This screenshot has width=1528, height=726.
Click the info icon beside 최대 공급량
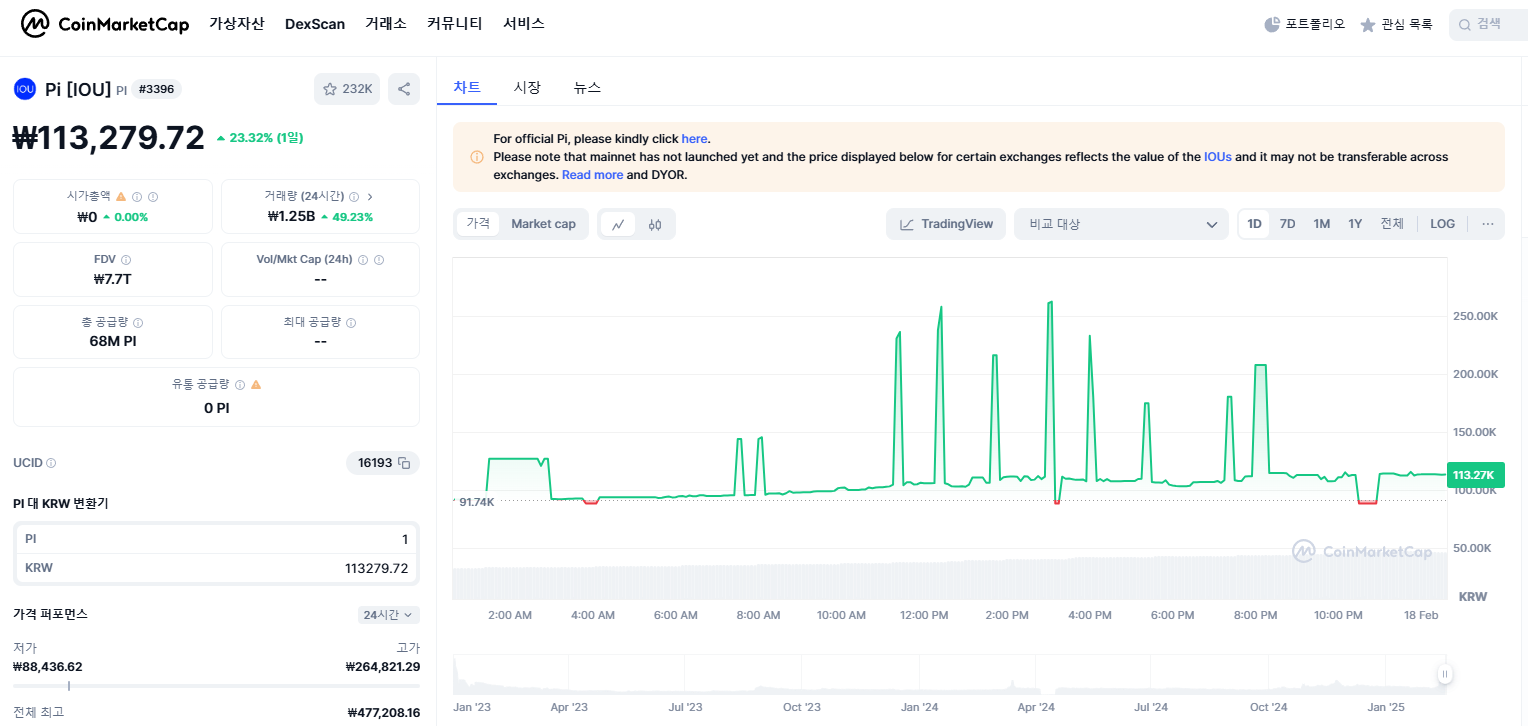point(351,323)
